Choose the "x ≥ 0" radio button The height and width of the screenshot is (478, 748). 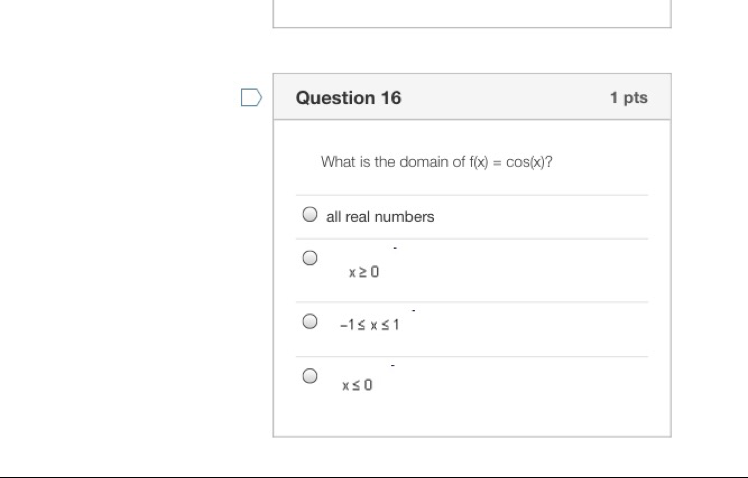tap(310, 258)
